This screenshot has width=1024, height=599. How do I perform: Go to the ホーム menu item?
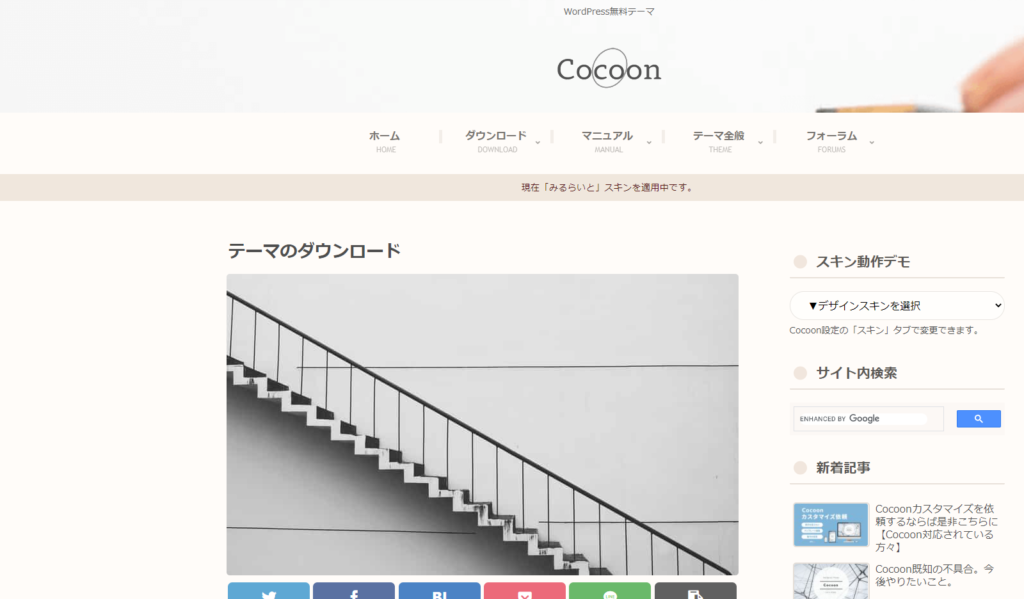(385, 141)
